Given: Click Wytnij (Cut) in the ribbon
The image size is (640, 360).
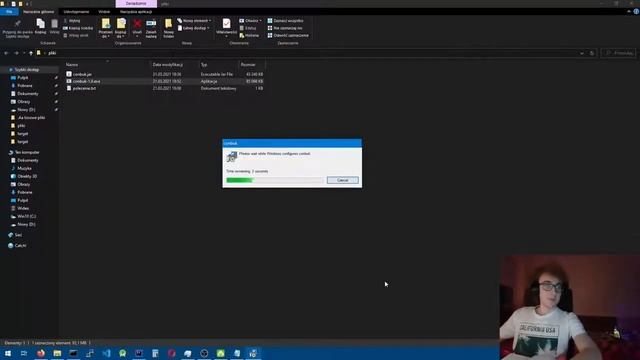Looking at the screenshot, I should pos(72,20).
